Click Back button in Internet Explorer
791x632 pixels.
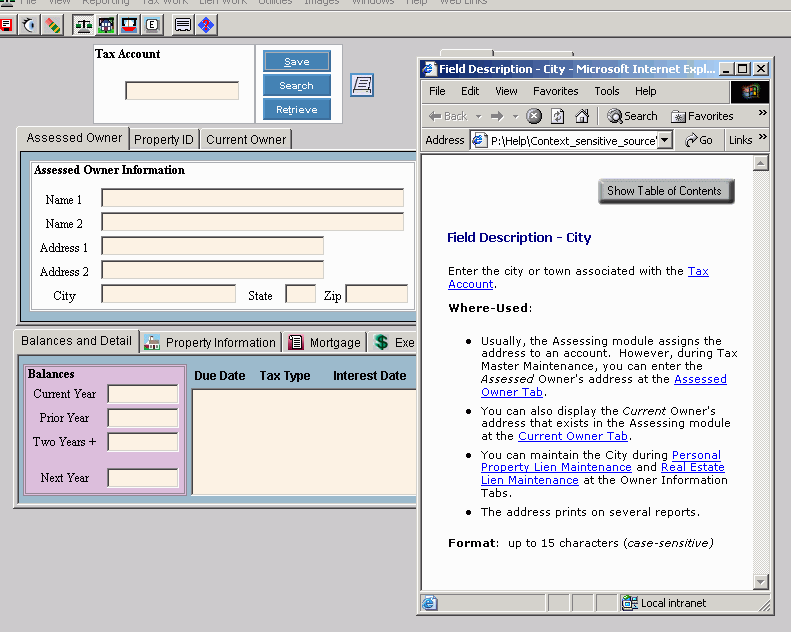point(448,117)
